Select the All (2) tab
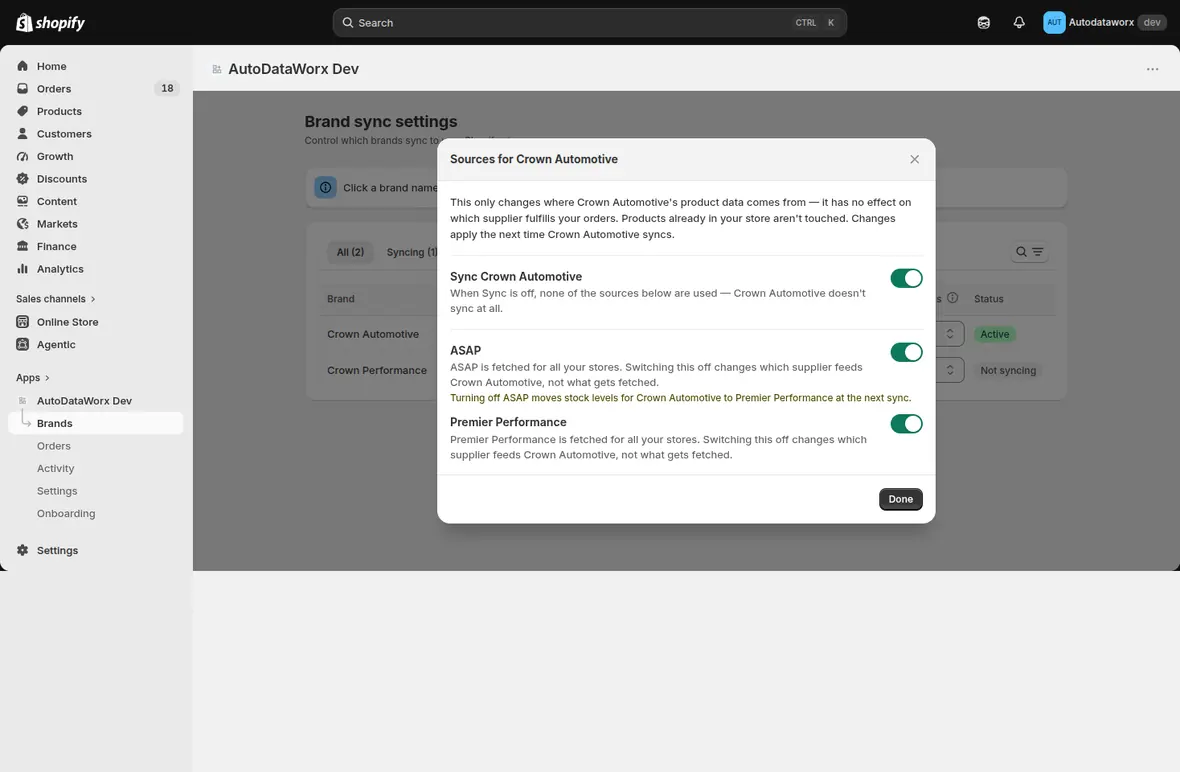1180x772 pixels. [x=350, y=252]
